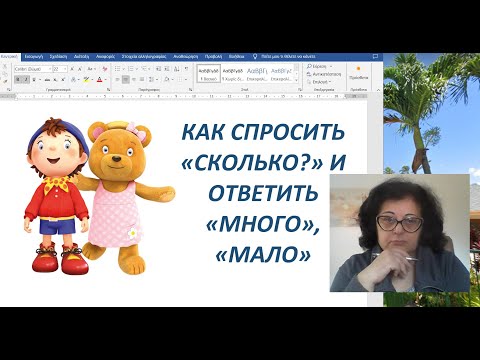The width and height of the screenshot is (480, 360).
Task: Align text right
Action: coord(134,80)
